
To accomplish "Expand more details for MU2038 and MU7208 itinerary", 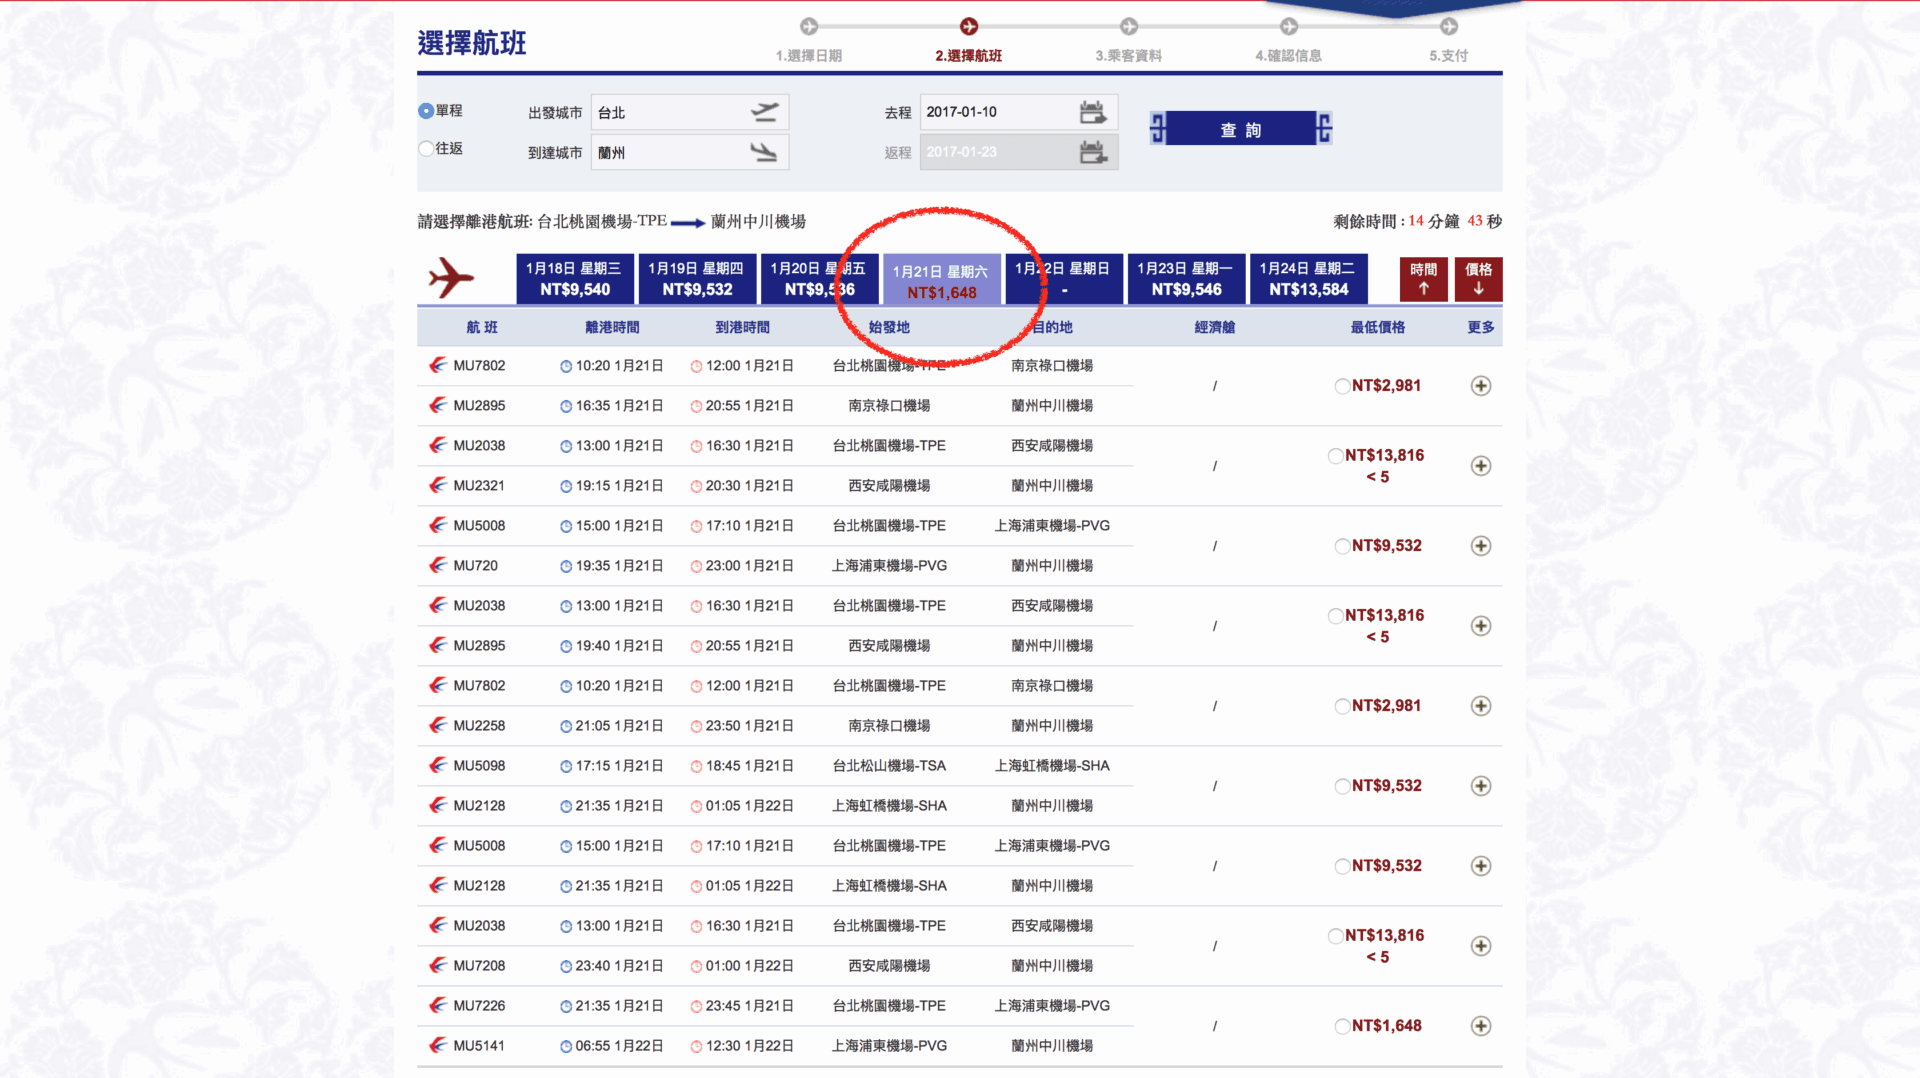I will [1481, 946].
